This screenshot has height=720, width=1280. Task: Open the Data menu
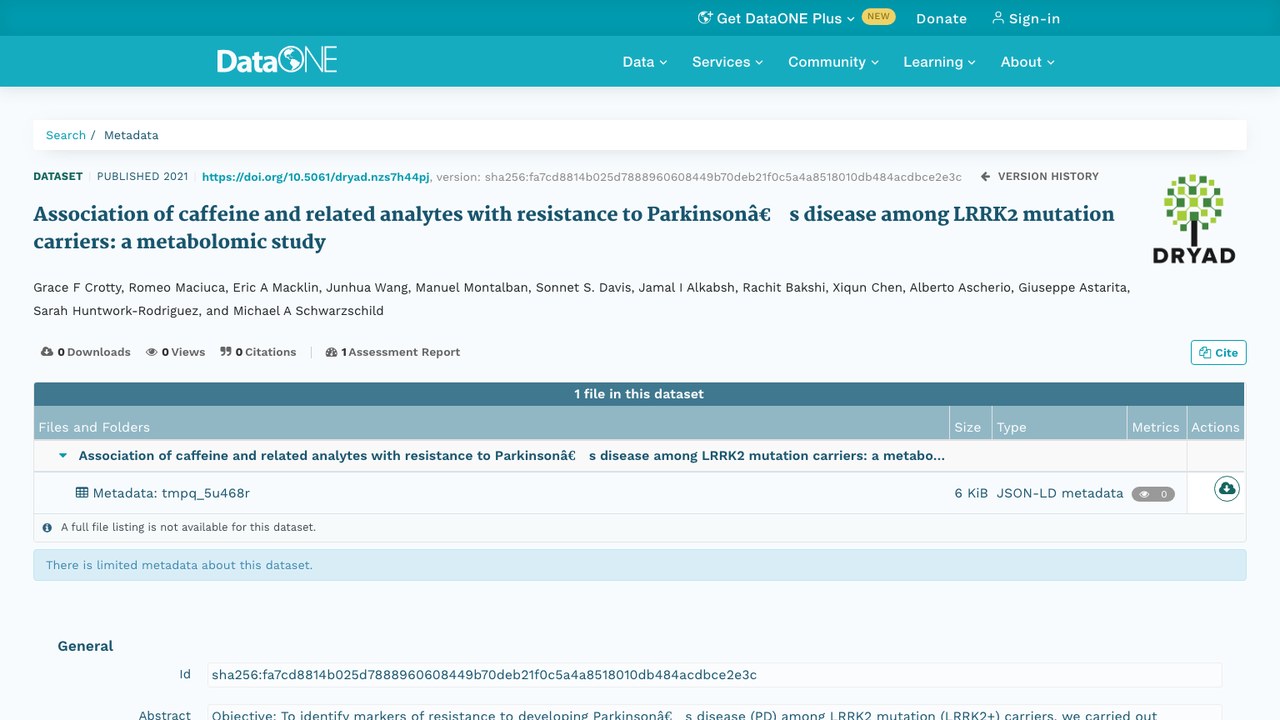pyautogui.click(x=644, y=62)
